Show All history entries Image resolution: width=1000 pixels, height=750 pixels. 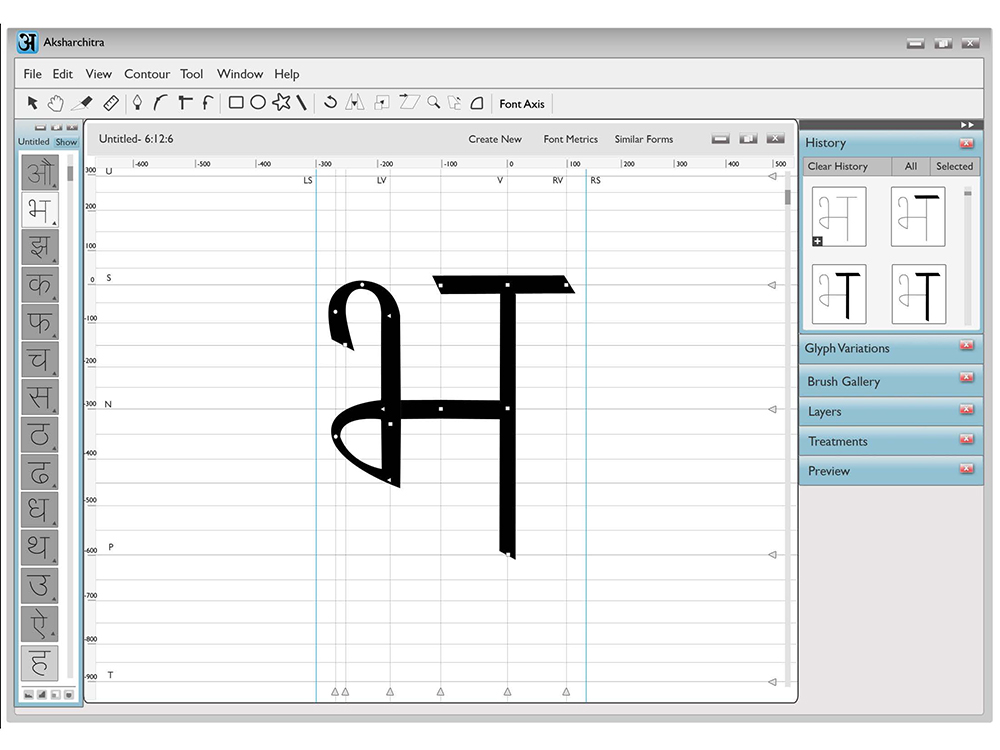point(911,166)
